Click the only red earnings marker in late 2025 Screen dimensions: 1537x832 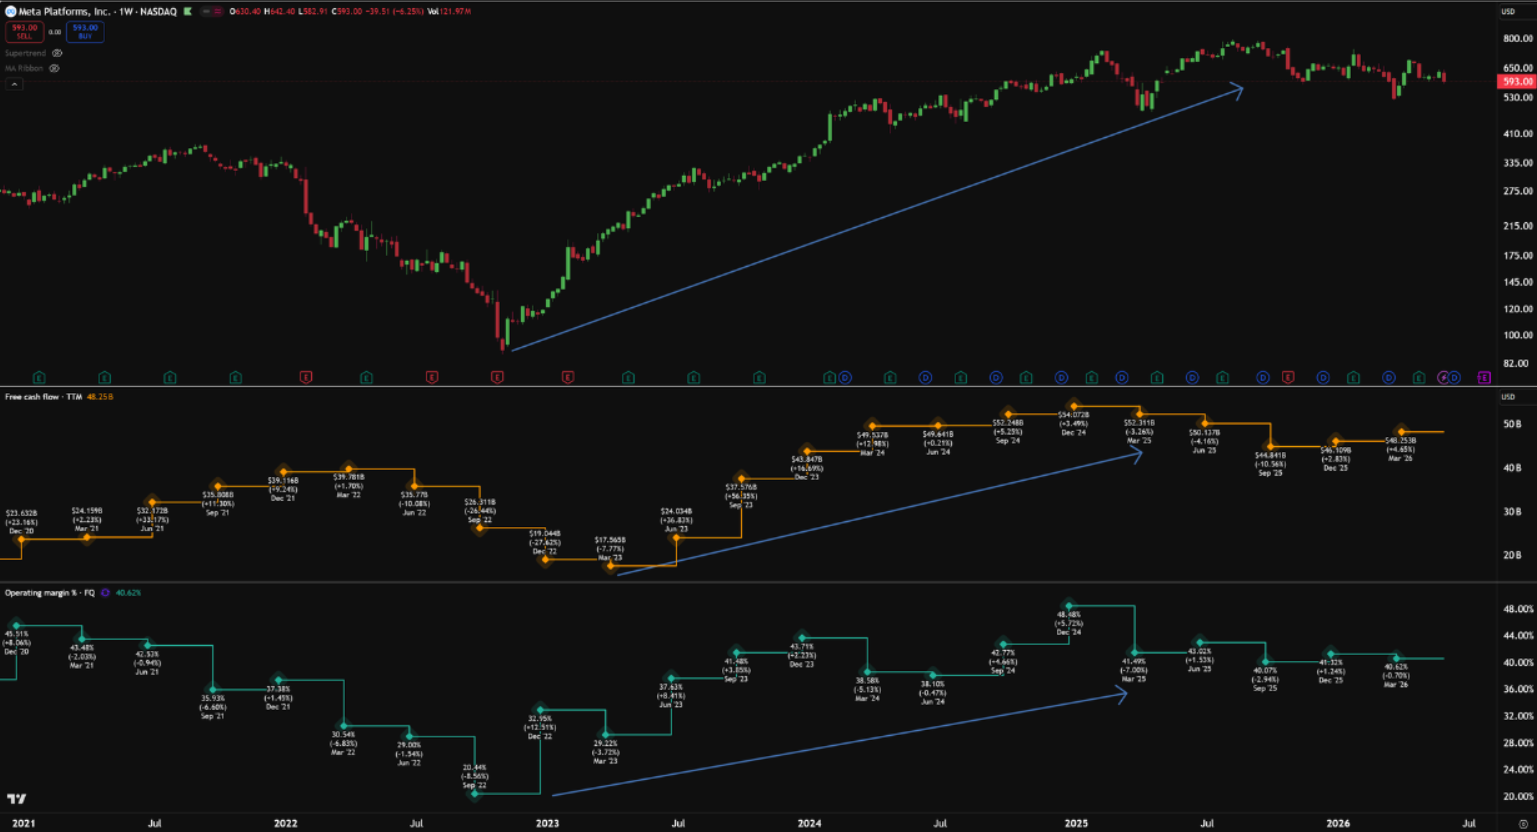1288,377
